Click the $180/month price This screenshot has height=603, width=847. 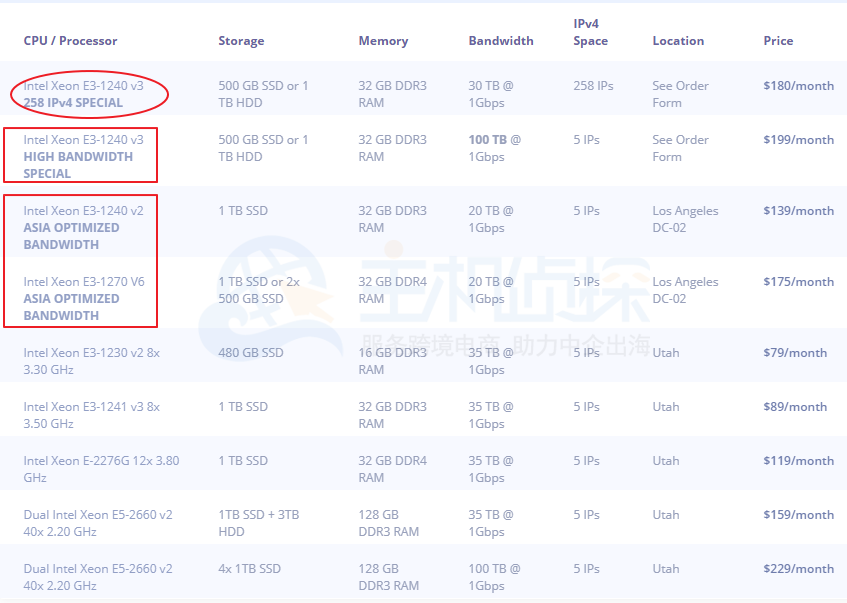click(798, 86)
